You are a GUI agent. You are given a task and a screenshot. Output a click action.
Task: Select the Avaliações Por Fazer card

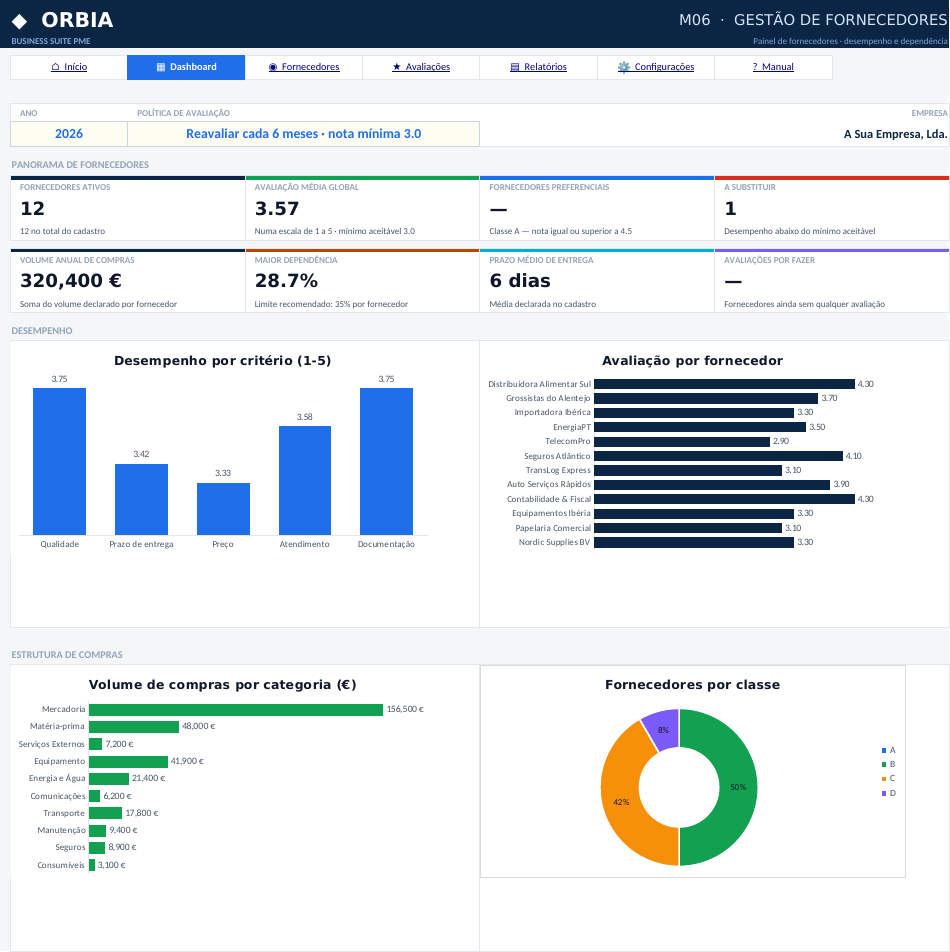[832, 281]
